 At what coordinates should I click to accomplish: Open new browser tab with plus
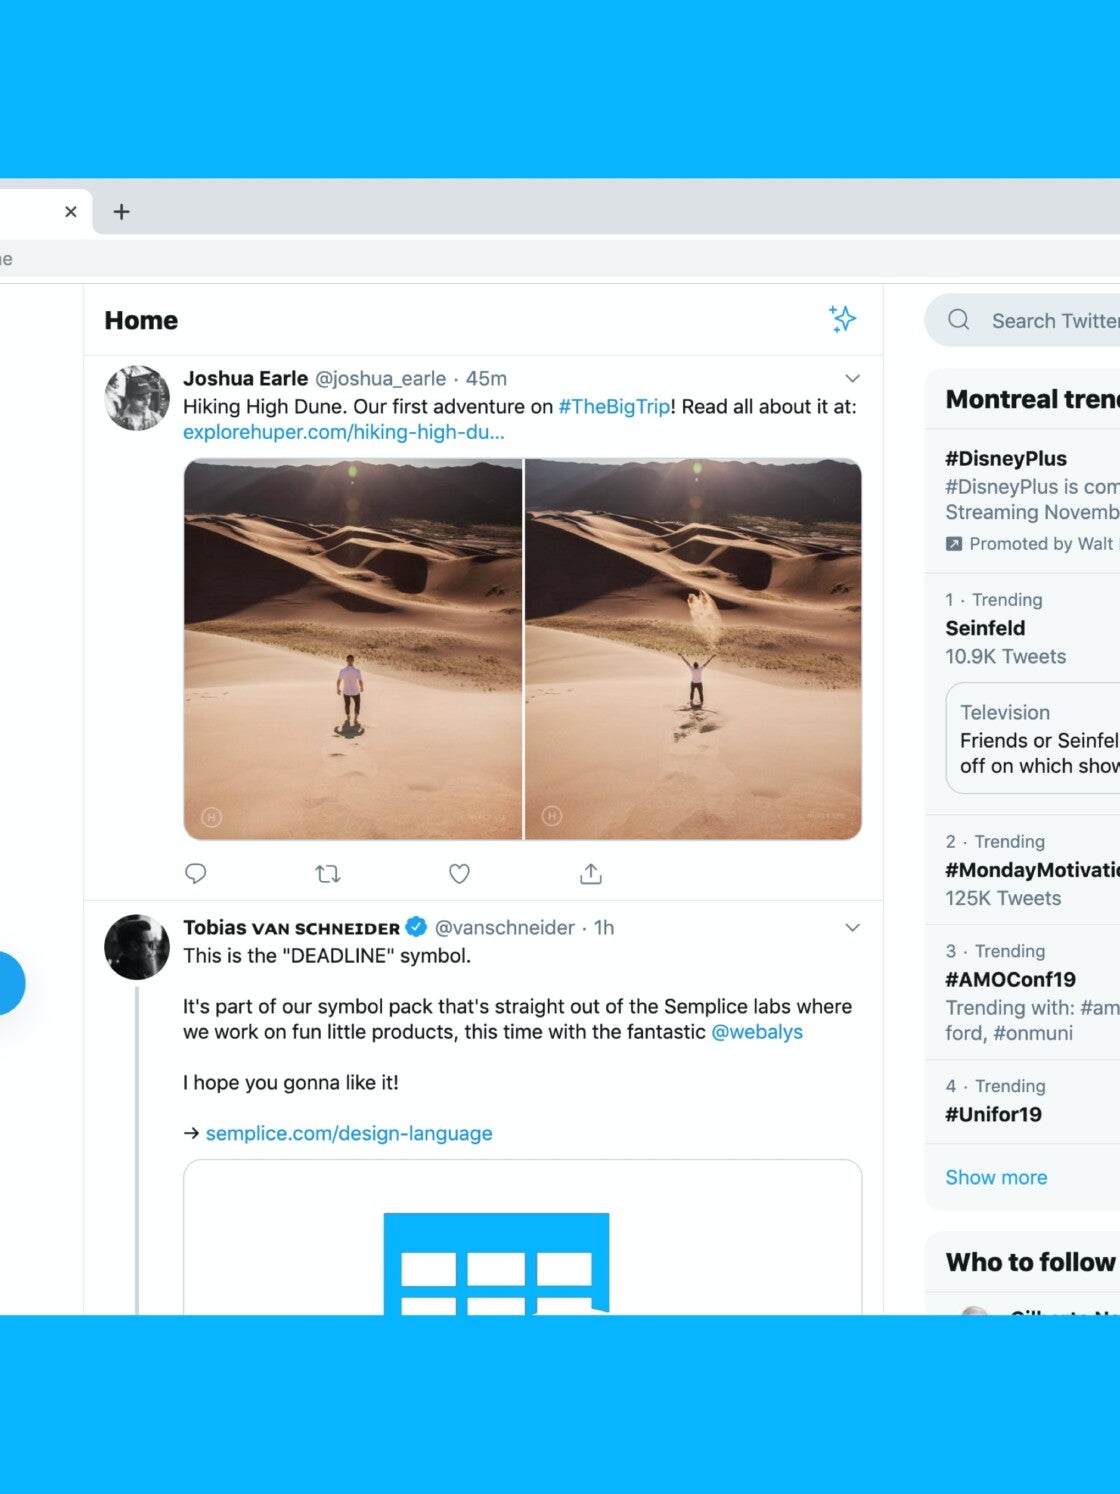click(x=121, y=212)
